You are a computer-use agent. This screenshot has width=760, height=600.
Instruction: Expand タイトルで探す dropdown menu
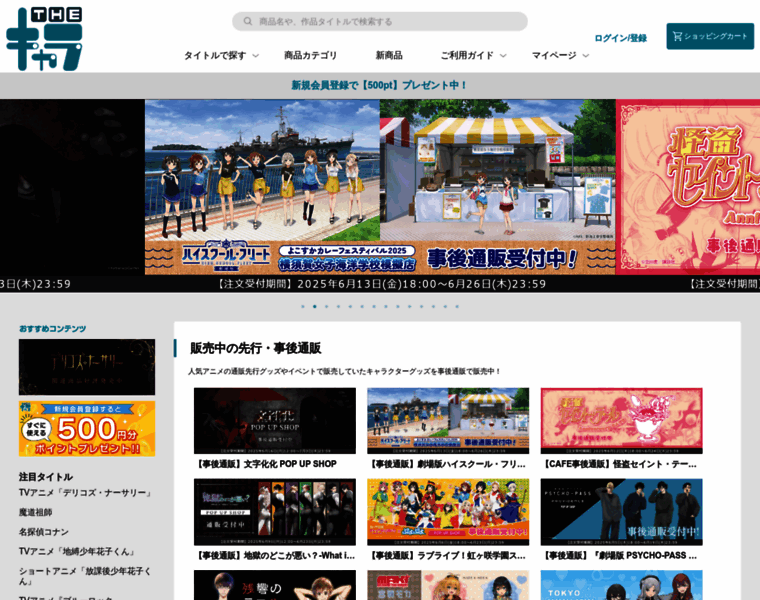pos(221,55)
